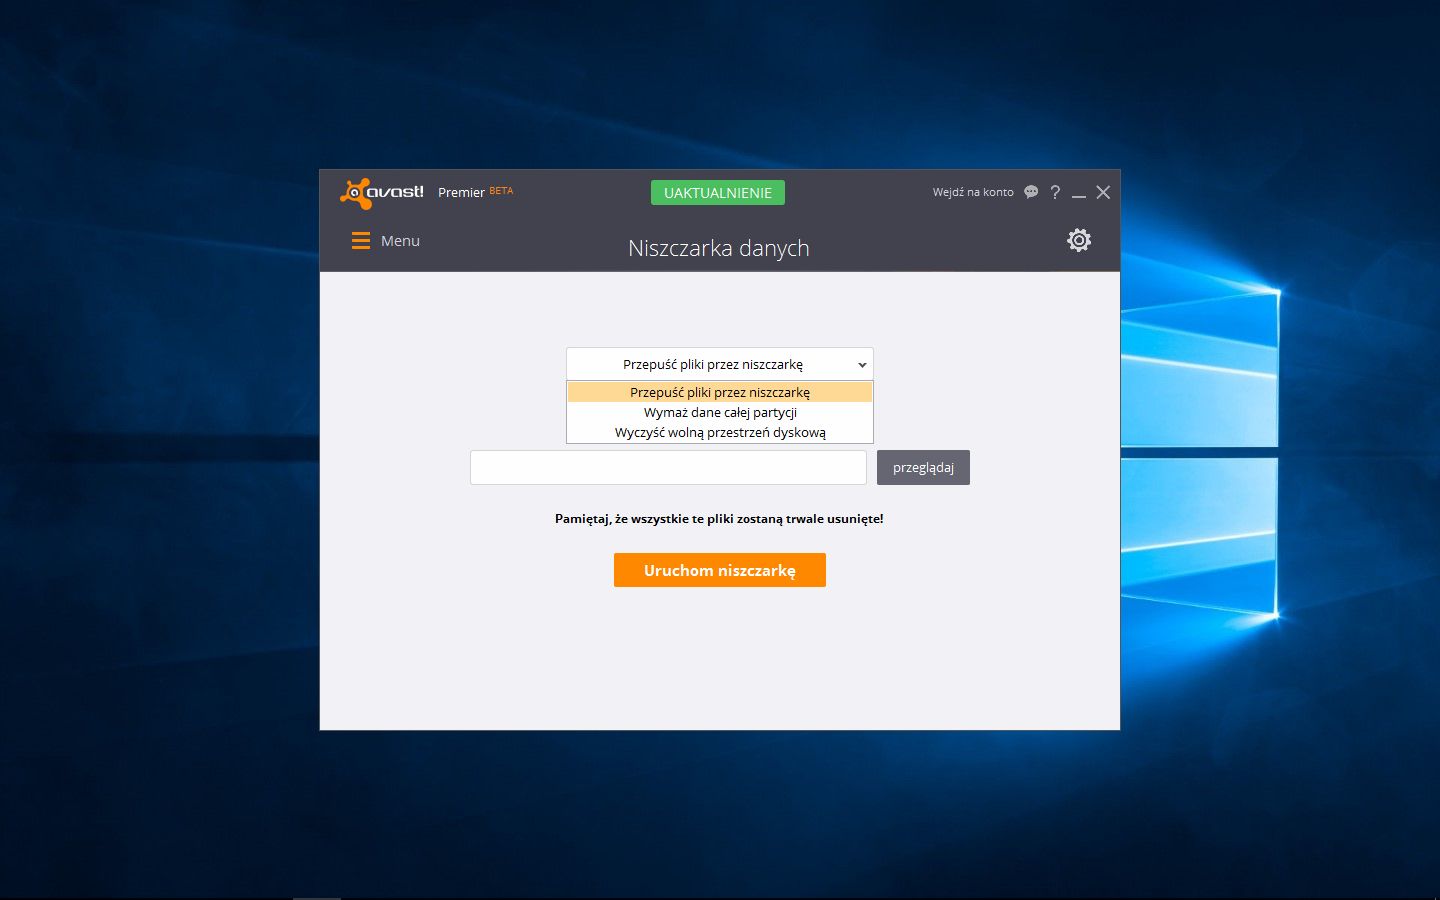Open help via the question mark icon
Screen dimensions: 1440x900
pos(1055,192)
